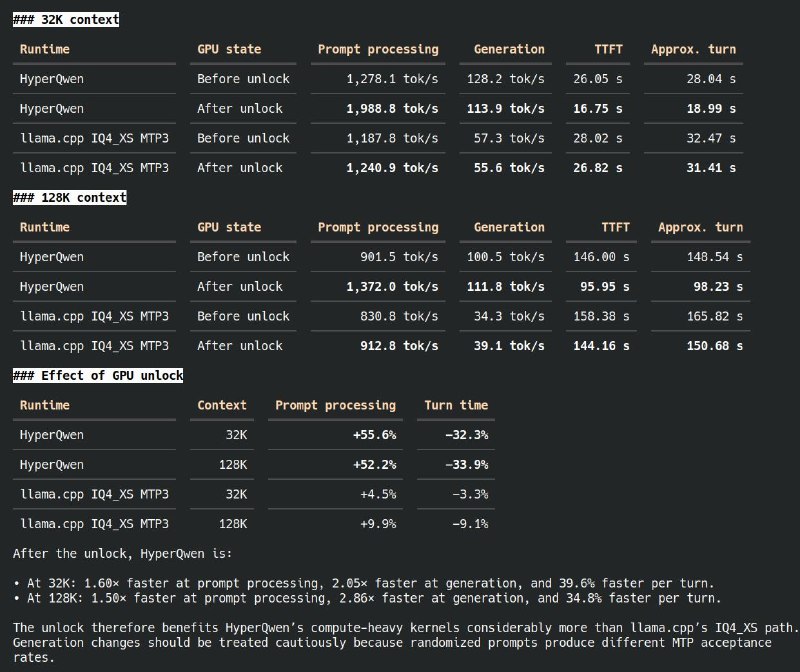Select the "111.8 tok/s" generation value
This screenshot has height=672, width=800.
506,287
